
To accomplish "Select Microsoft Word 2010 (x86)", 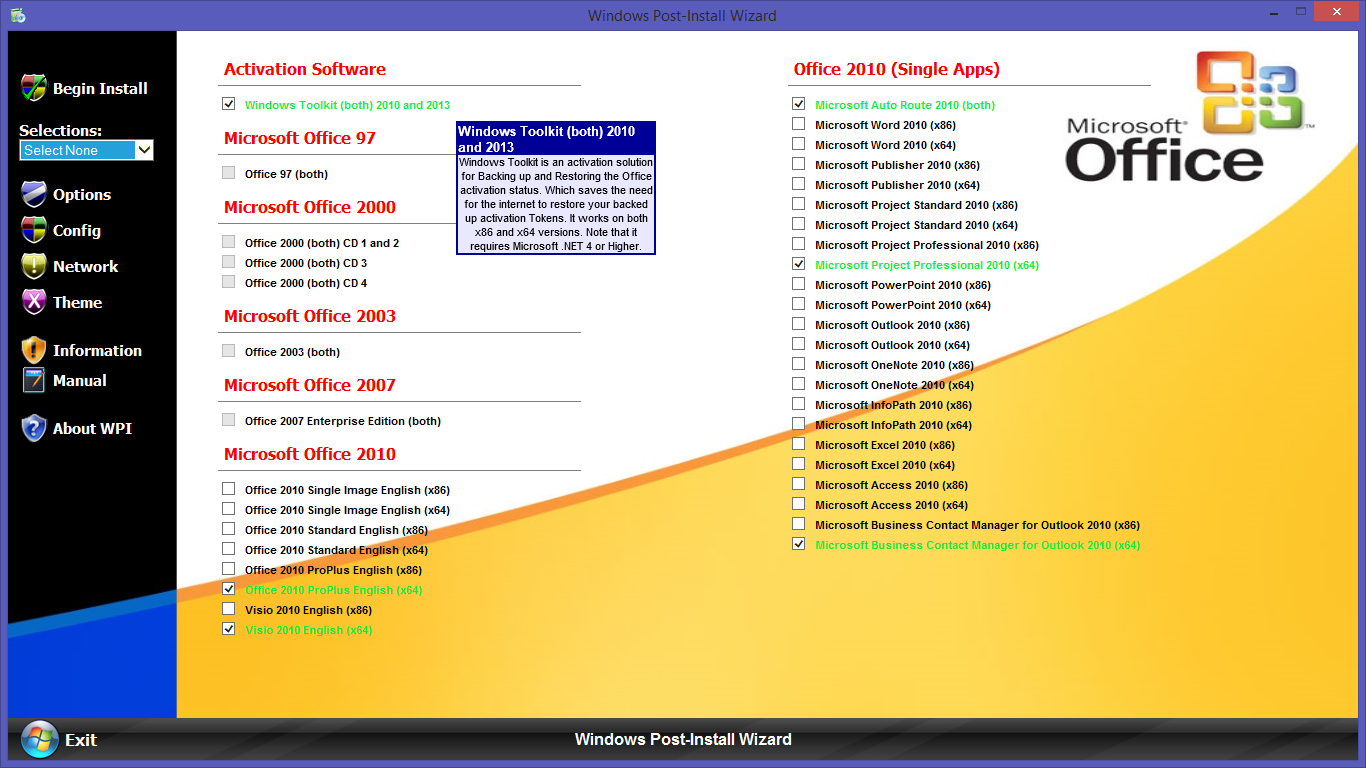I will [798, 124].
